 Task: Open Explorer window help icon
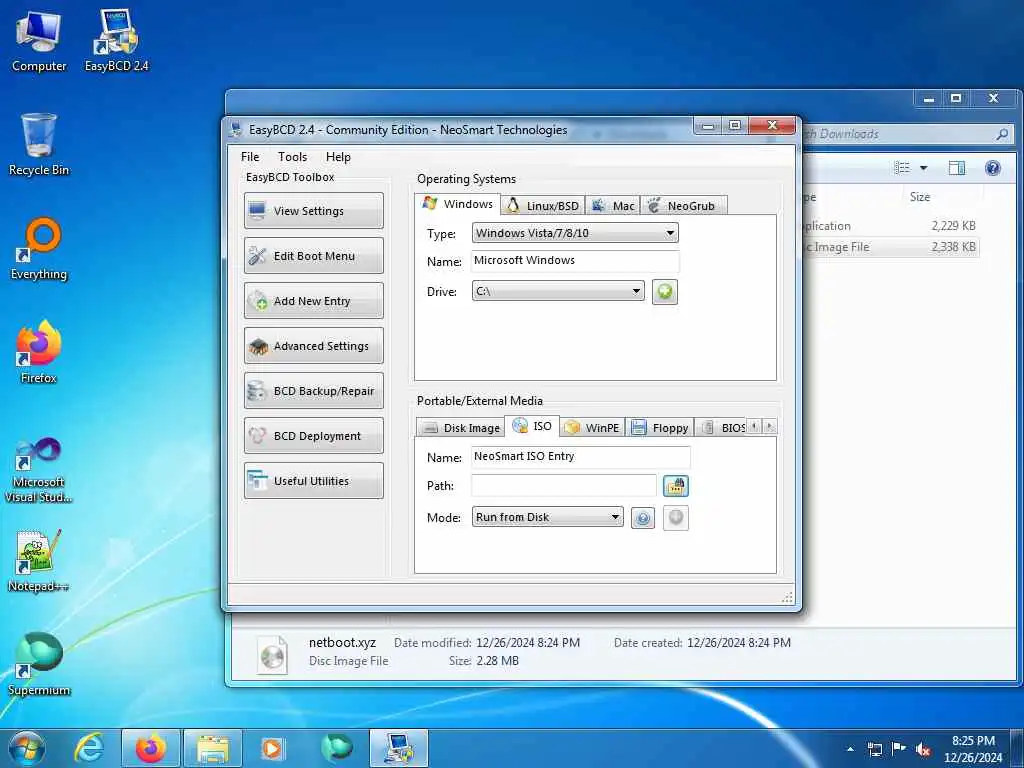(x=993, y=168)
